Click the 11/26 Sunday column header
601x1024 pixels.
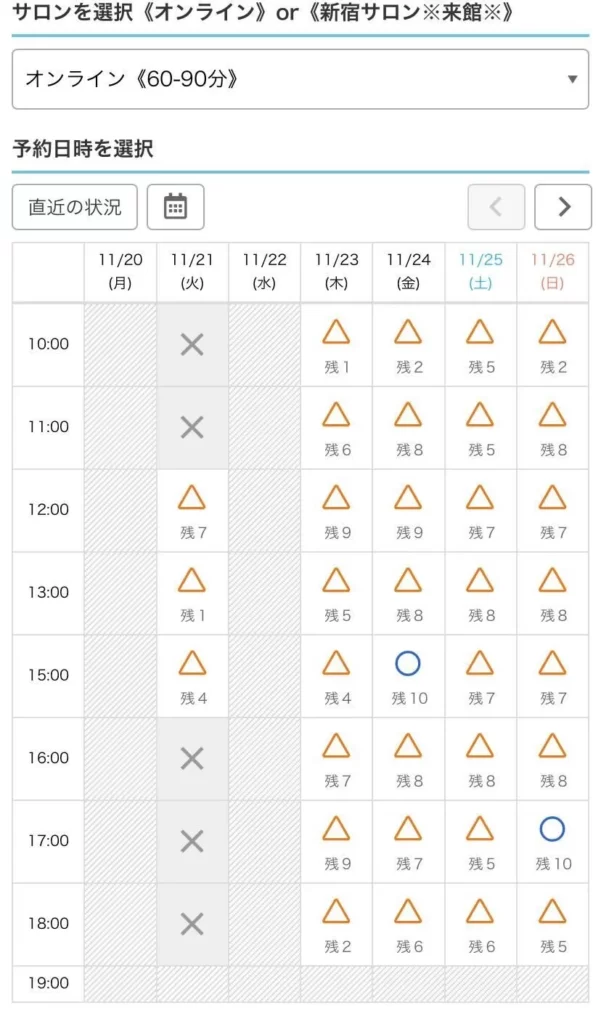pos(552,271)
